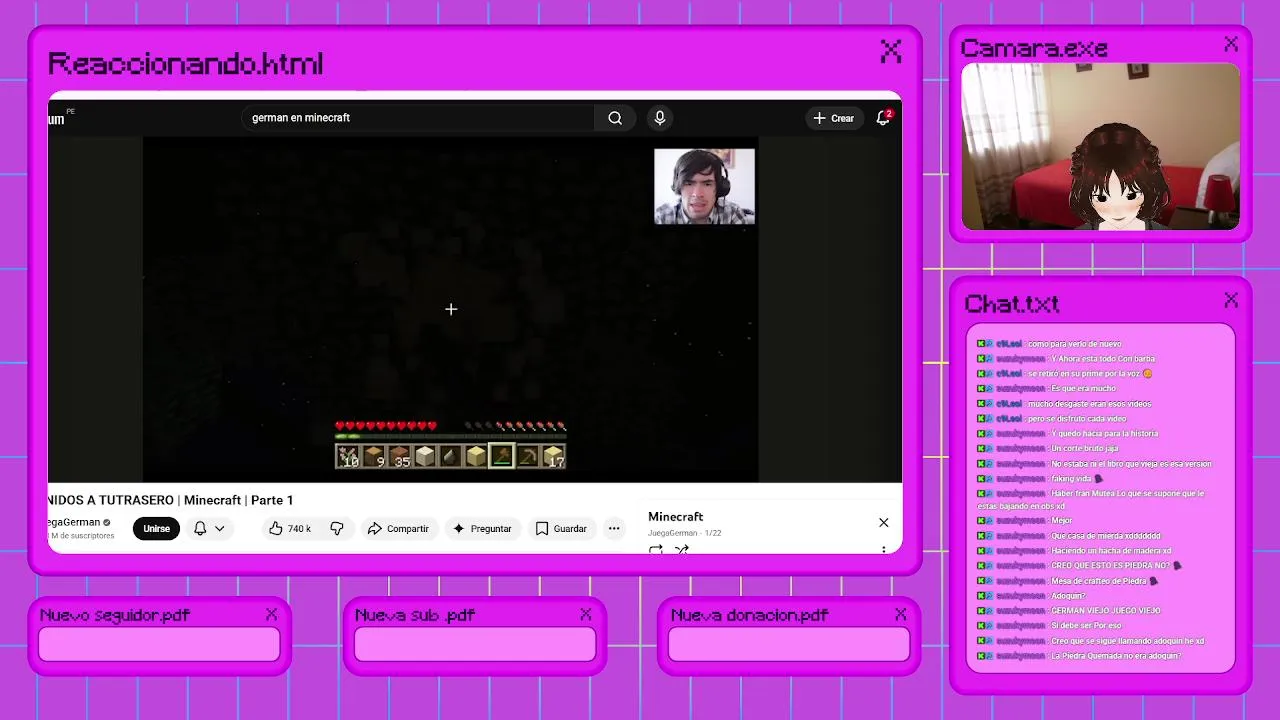Click chat message 'Un corte bruto jaja'
The height and width of the screenshot is (720, 1280).
1084,449
